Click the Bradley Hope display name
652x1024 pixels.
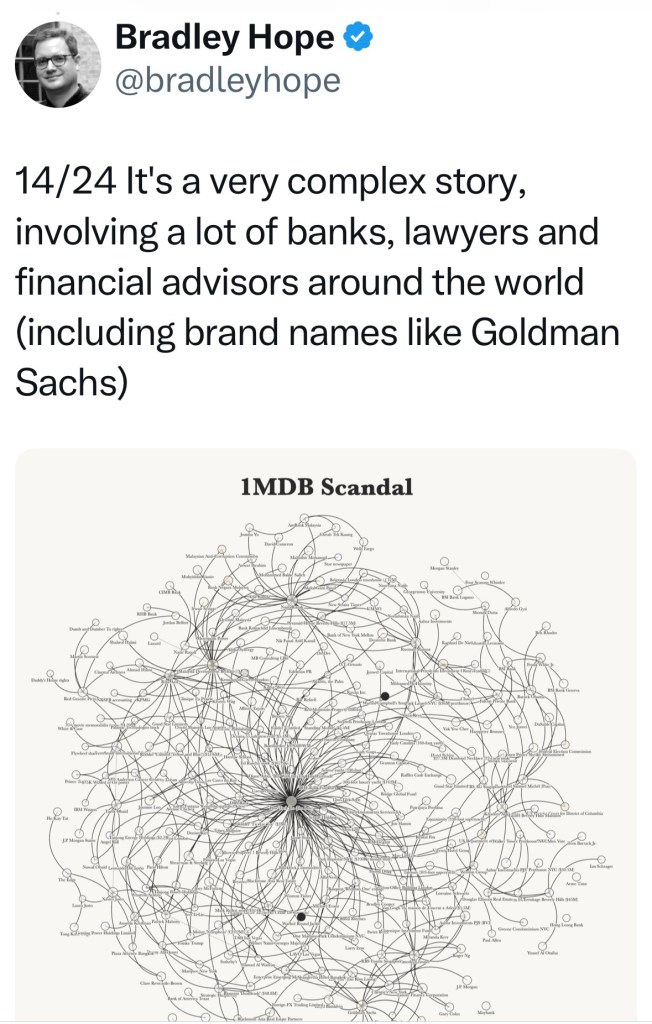pyautogui.click(x=225, y=38)
